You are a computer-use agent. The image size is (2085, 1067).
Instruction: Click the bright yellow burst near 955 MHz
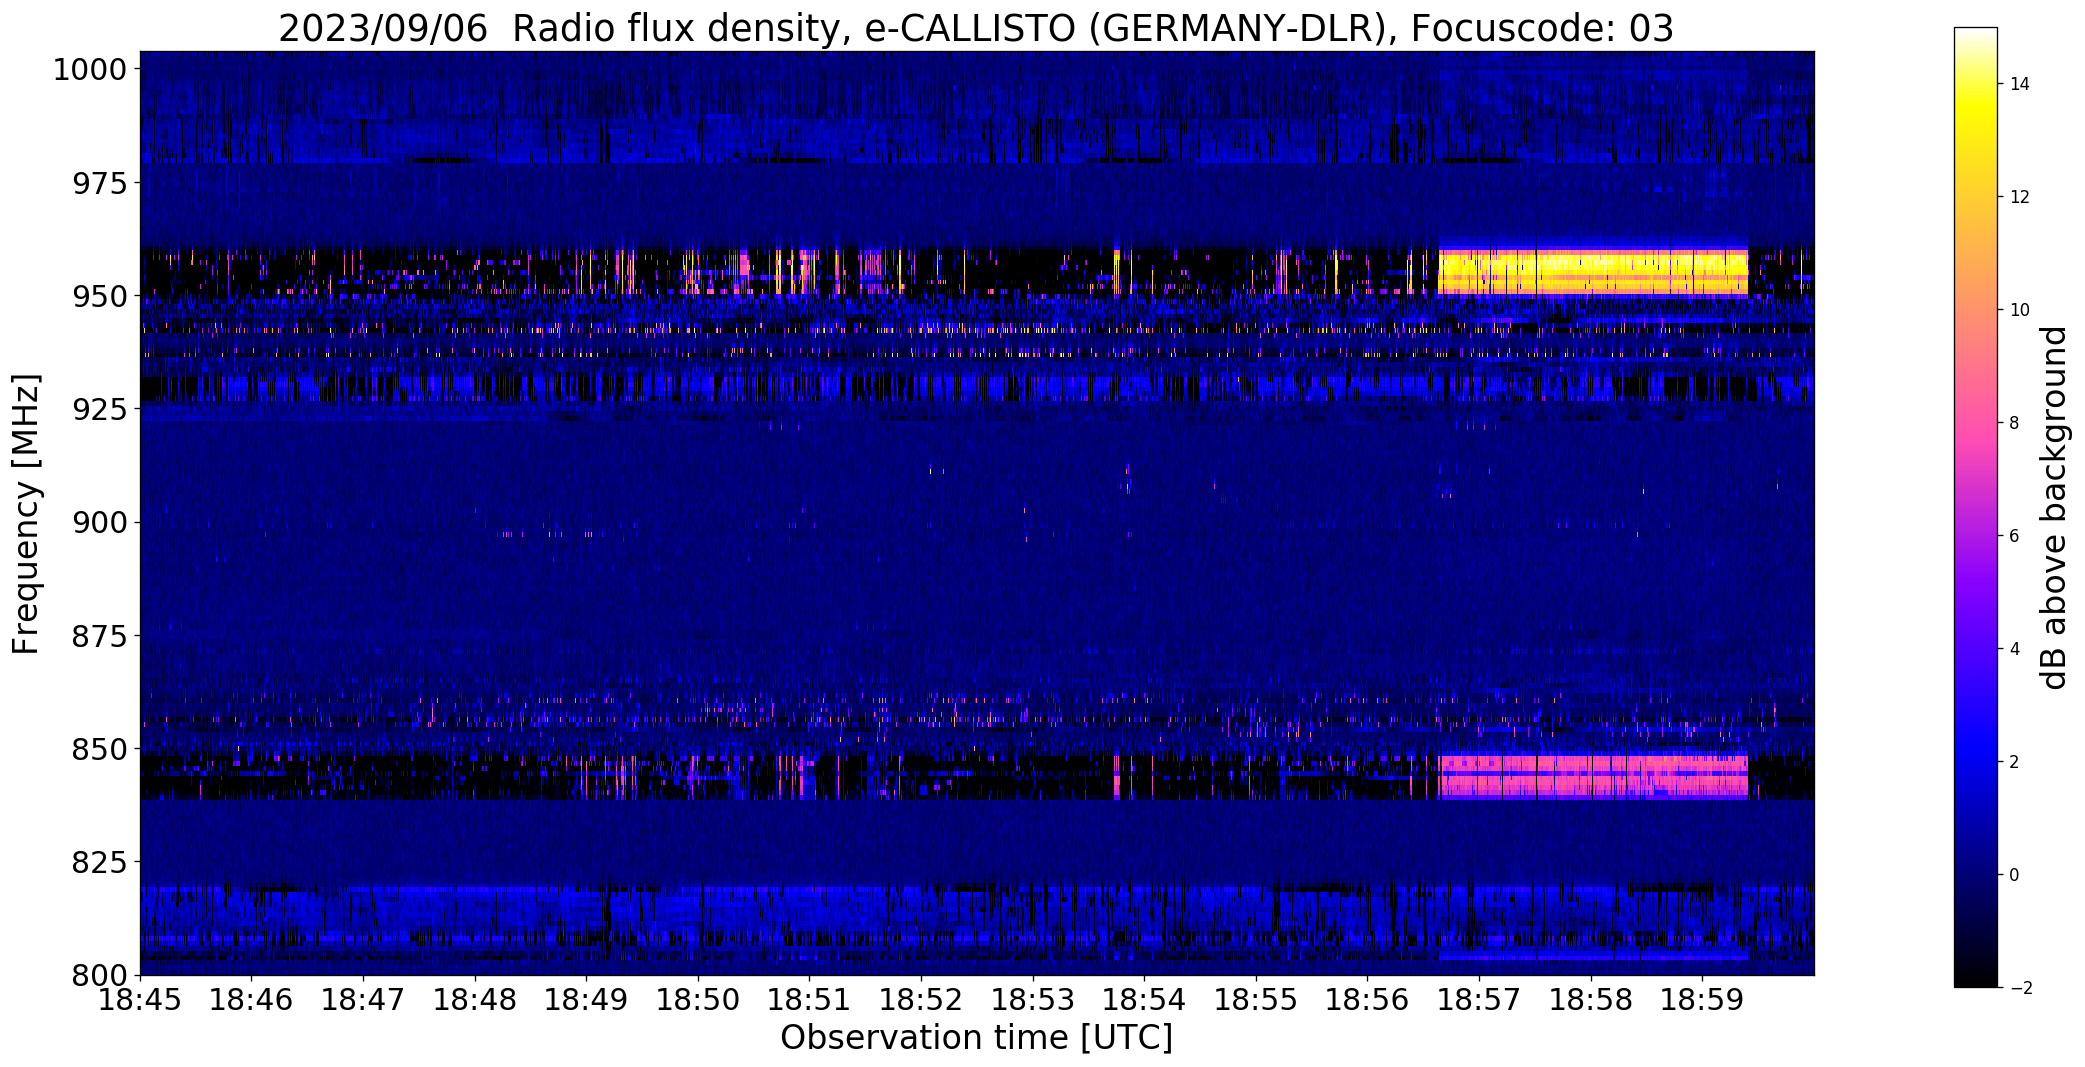click(x=1593, y=272)
